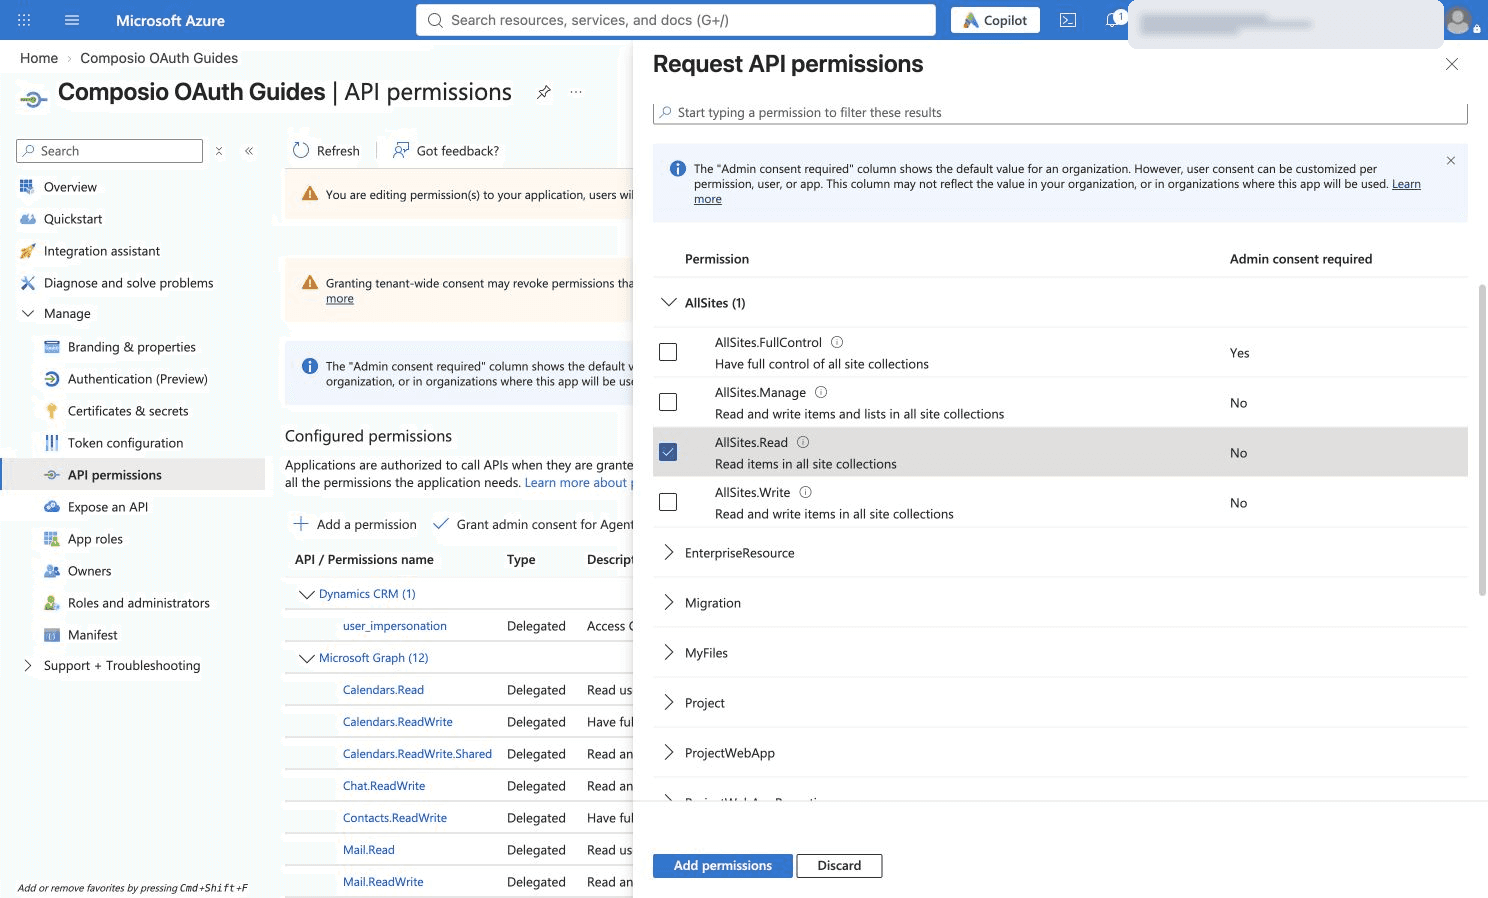Open the more options ellipsis beside title
This screenshot has height=898, width=1488.
point(576,92)
